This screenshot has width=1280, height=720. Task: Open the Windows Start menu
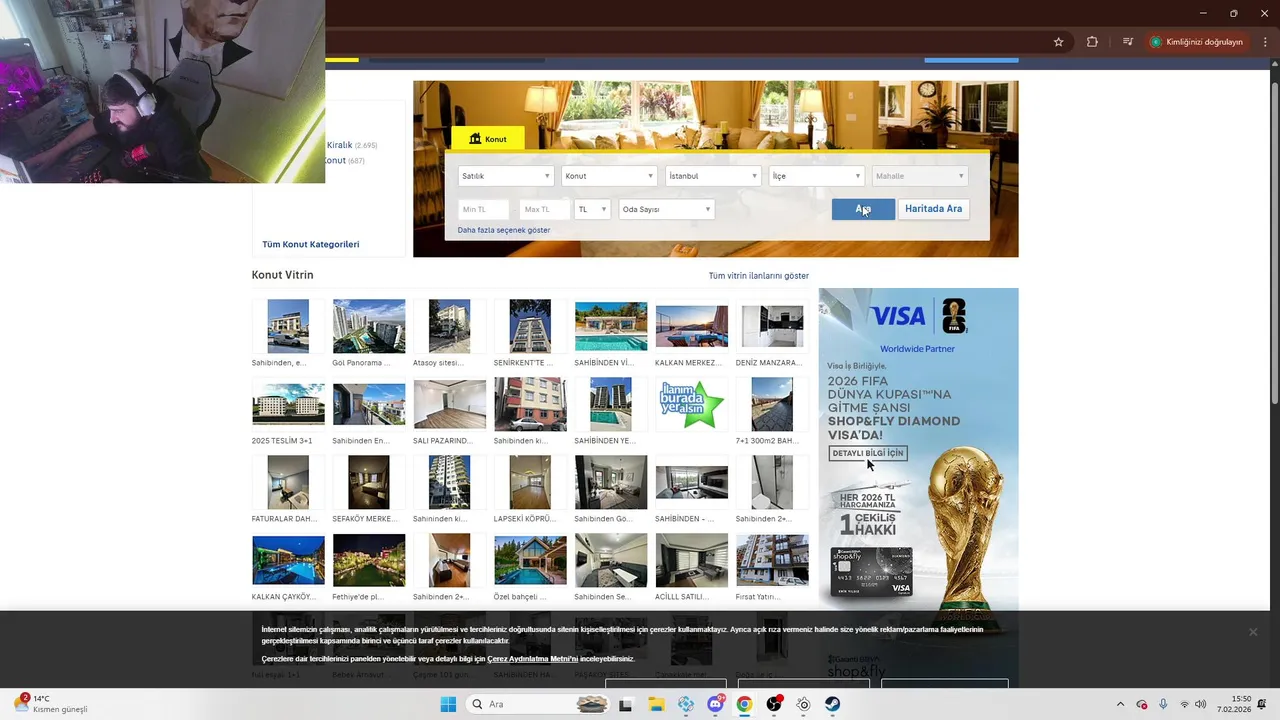point(448,704)
